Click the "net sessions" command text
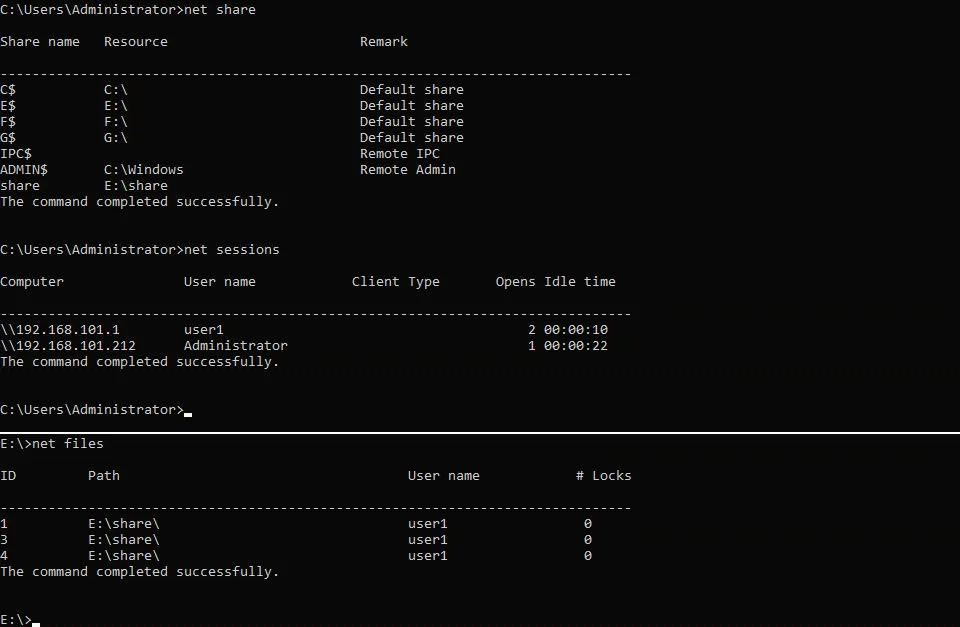The height and width of the screenshot is (627, 960). click(231, 250)
